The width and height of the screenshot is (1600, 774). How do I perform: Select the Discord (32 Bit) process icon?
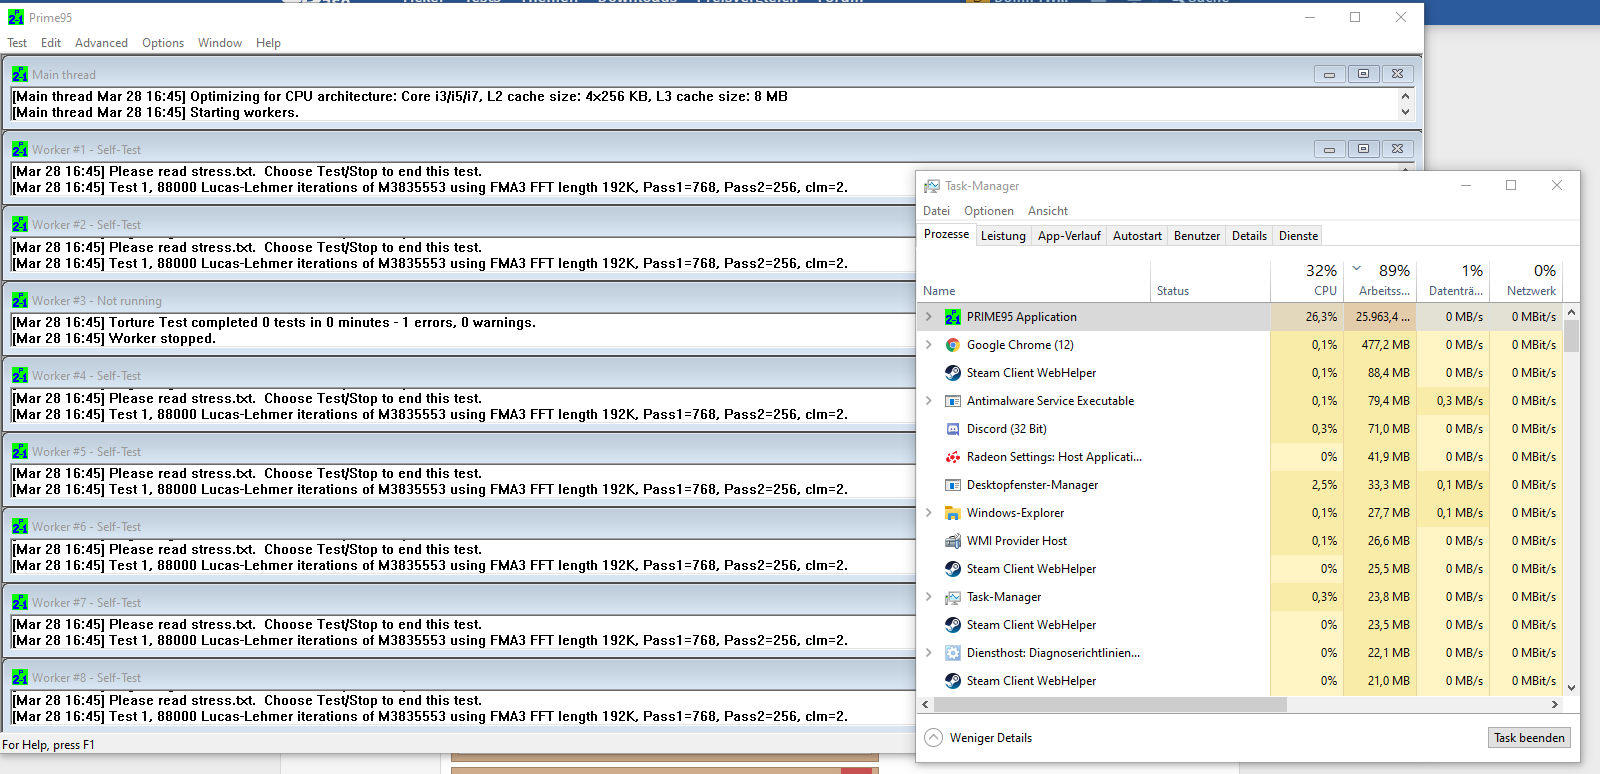click(x=953, y=429)
